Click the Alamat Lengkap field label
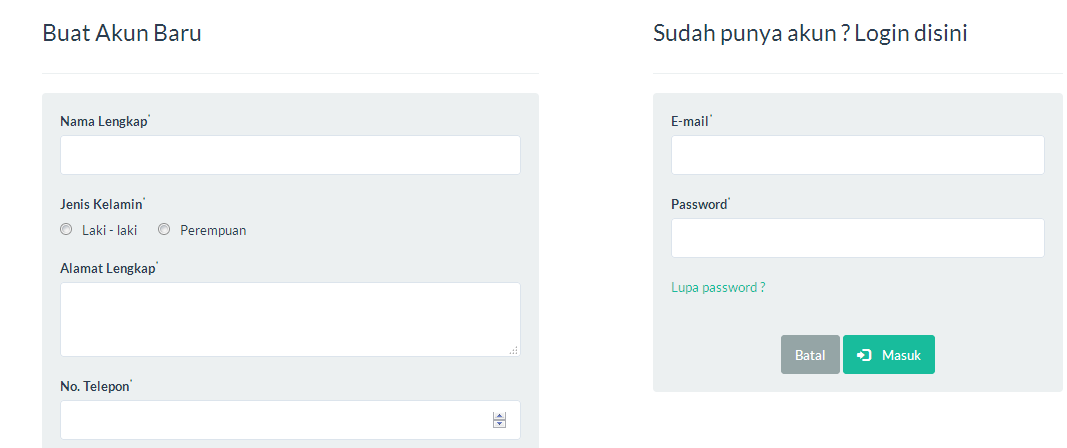Image resolution: width=1067 pixels, height=448 pixels. point(107,268)
